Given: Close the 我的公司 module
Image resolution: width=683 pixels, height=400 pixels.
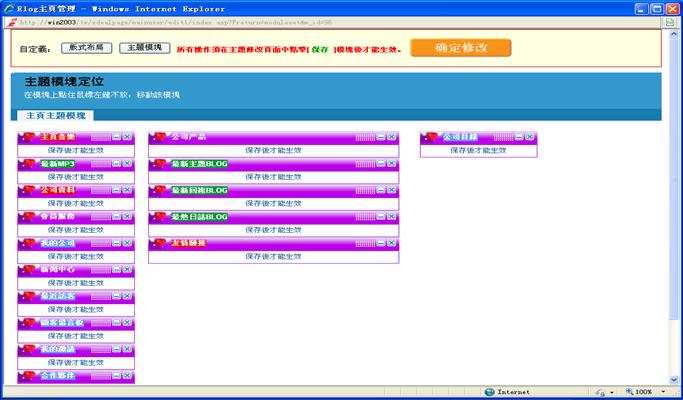Looking at the screenshot, I should 127,243.
